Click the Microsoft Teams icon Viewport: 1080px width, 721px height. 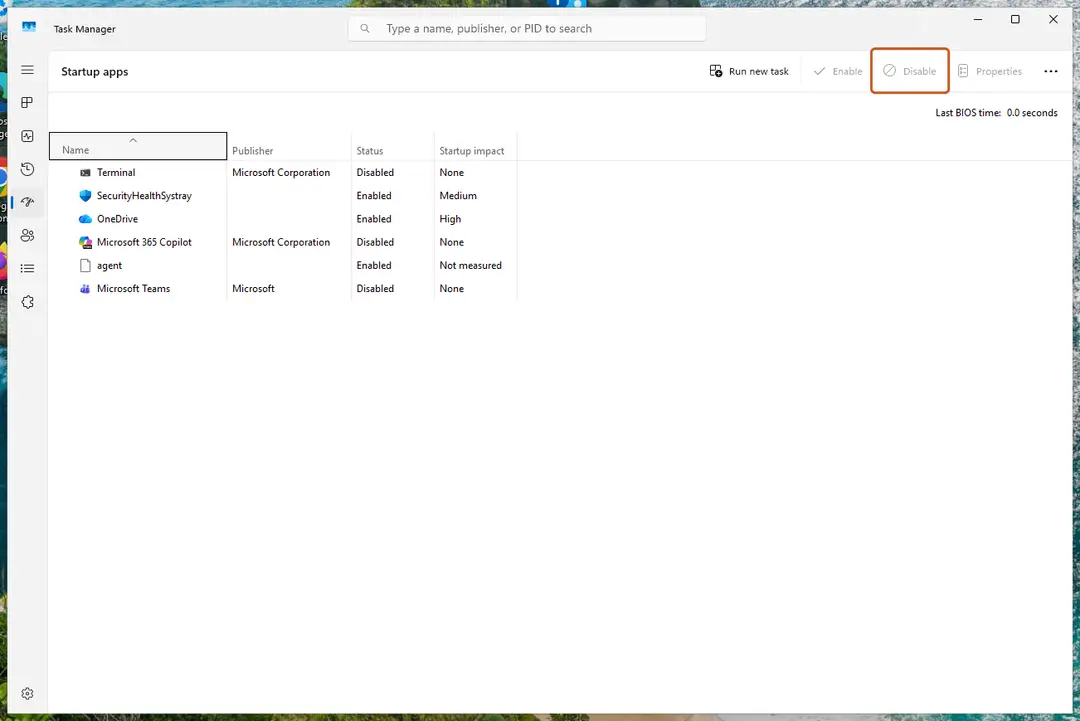85,289
